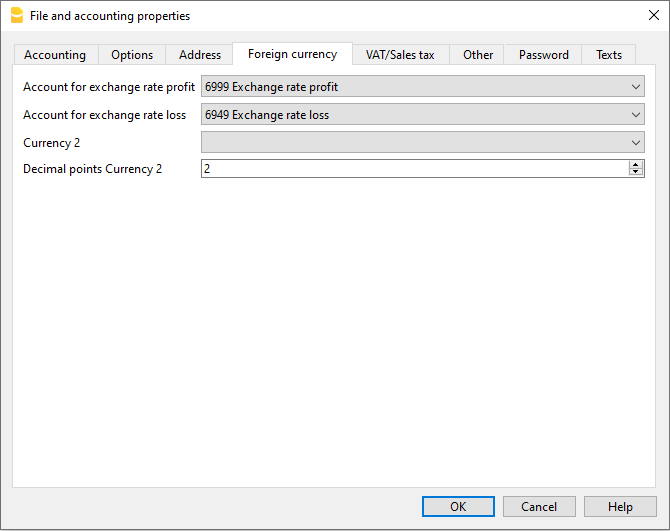
Task: Confirm settings with the OK button
Action: tap(458, 507)
